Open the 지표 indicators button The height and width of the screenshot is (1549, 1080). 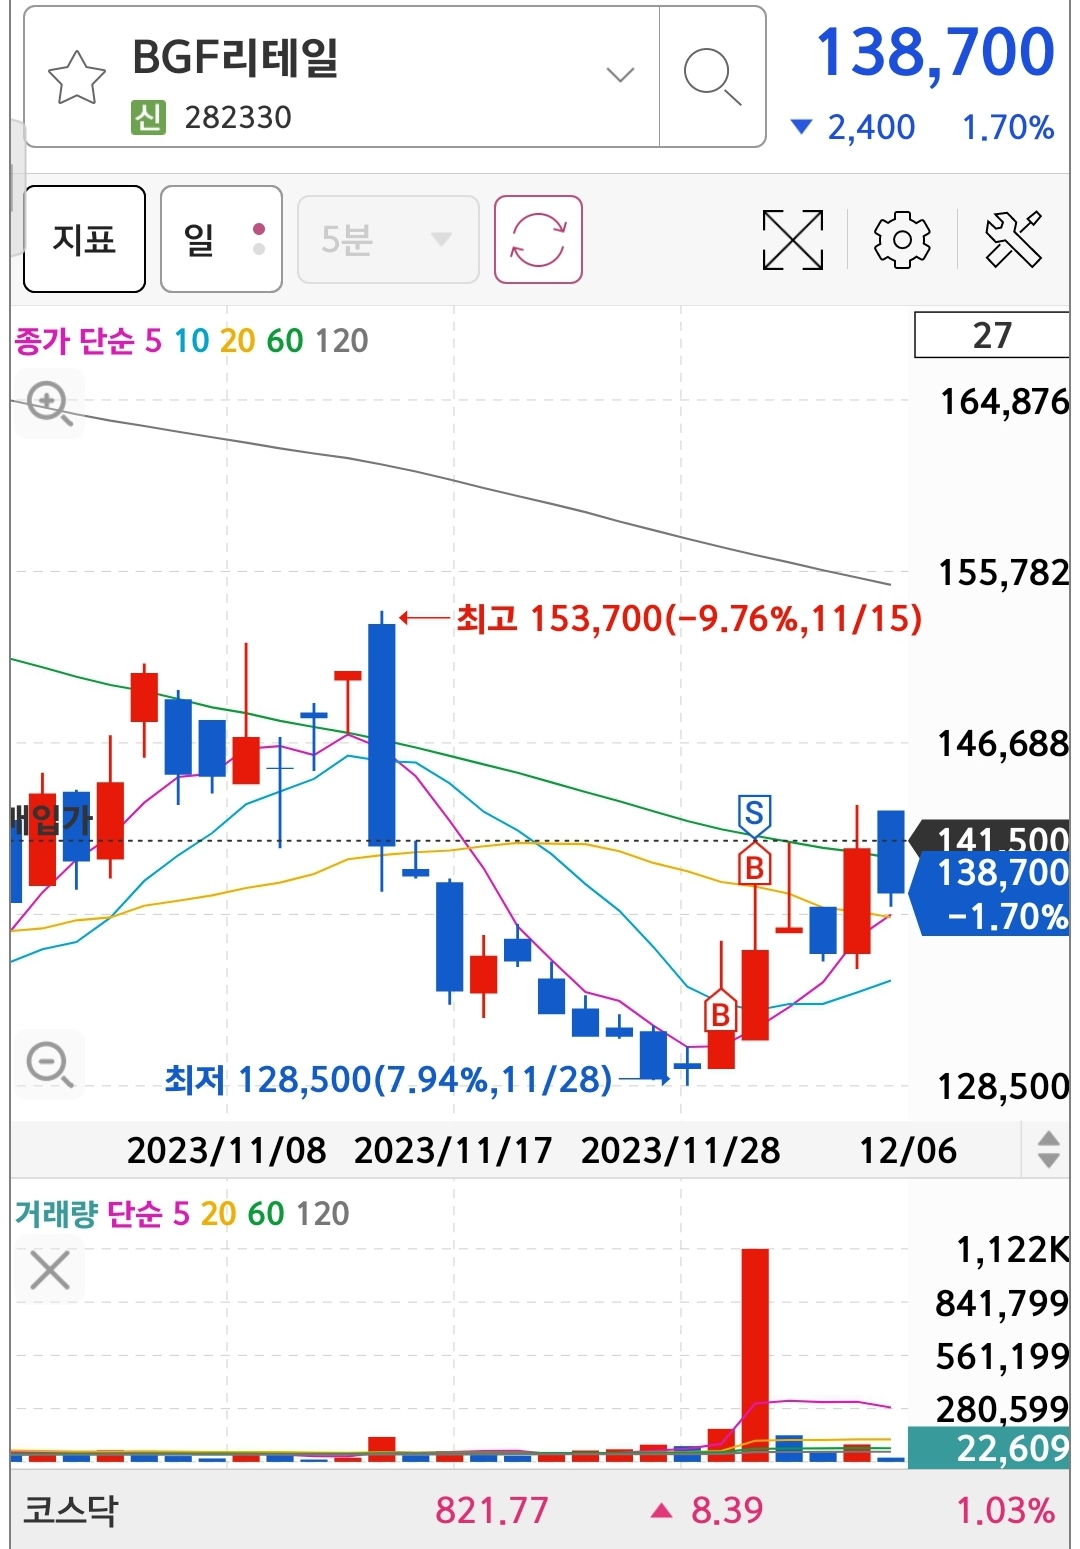coord(85,239)
